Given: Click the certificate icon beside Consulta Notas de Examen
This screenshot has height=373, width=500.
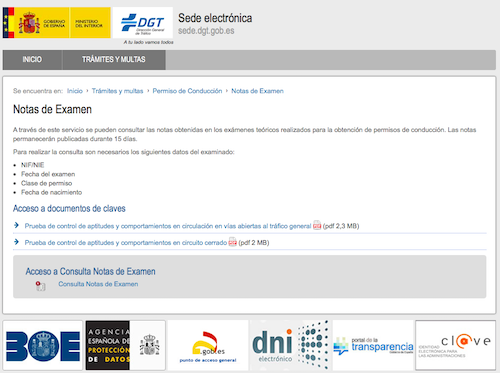Looking at the screenshot, I should pos(40,286).
